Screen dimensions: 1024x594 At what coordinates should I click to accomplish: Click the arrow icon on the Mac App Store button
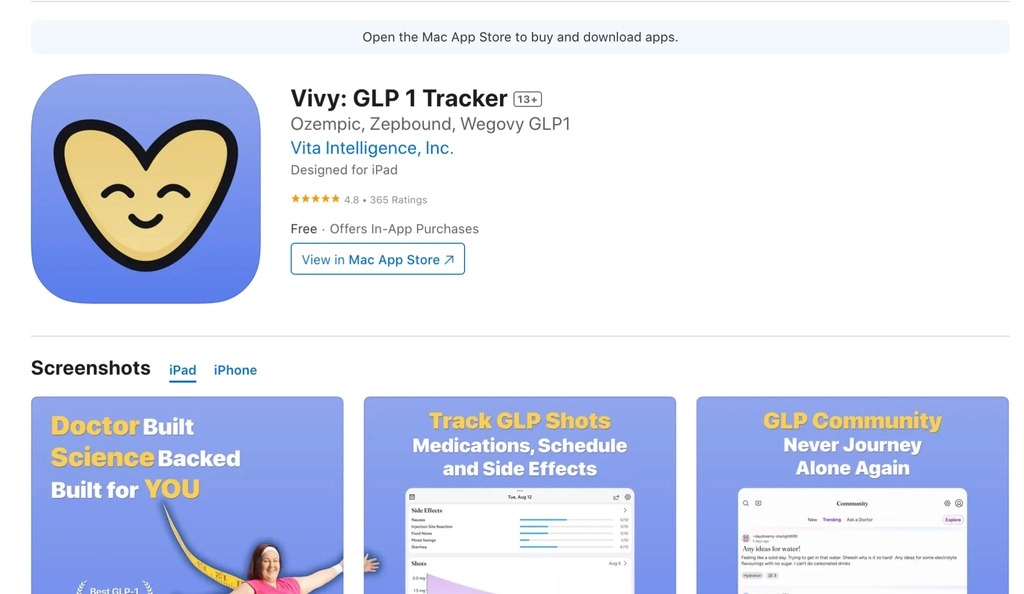pos(449,260)
